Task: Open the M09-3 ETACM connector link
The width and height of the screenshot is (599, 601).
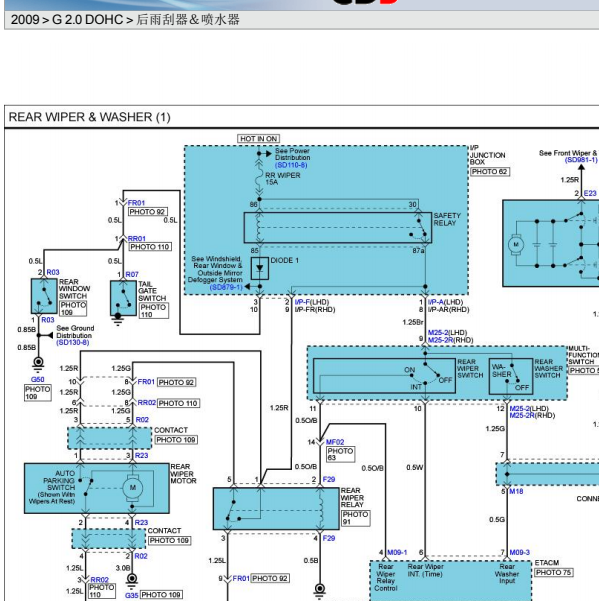Action: pyautogui.click(x=520, y=552)
